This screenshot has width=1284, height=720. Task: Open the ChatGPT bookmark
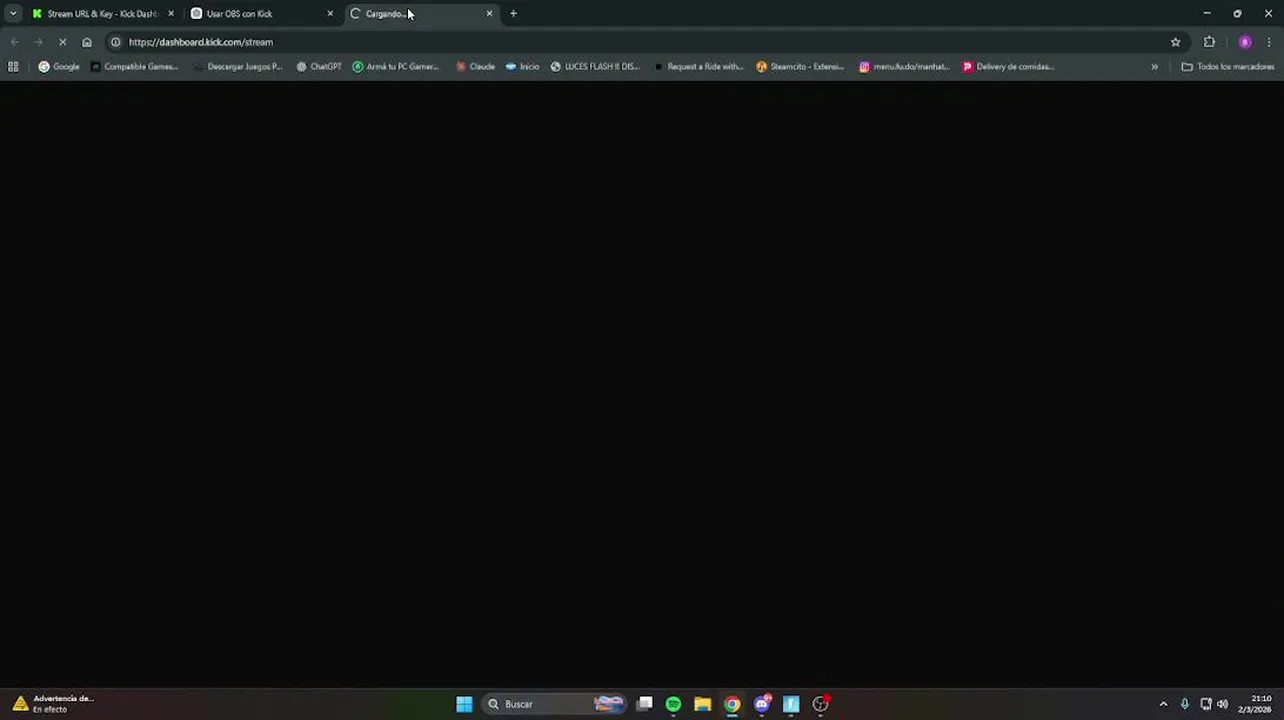tap(319, 67)
